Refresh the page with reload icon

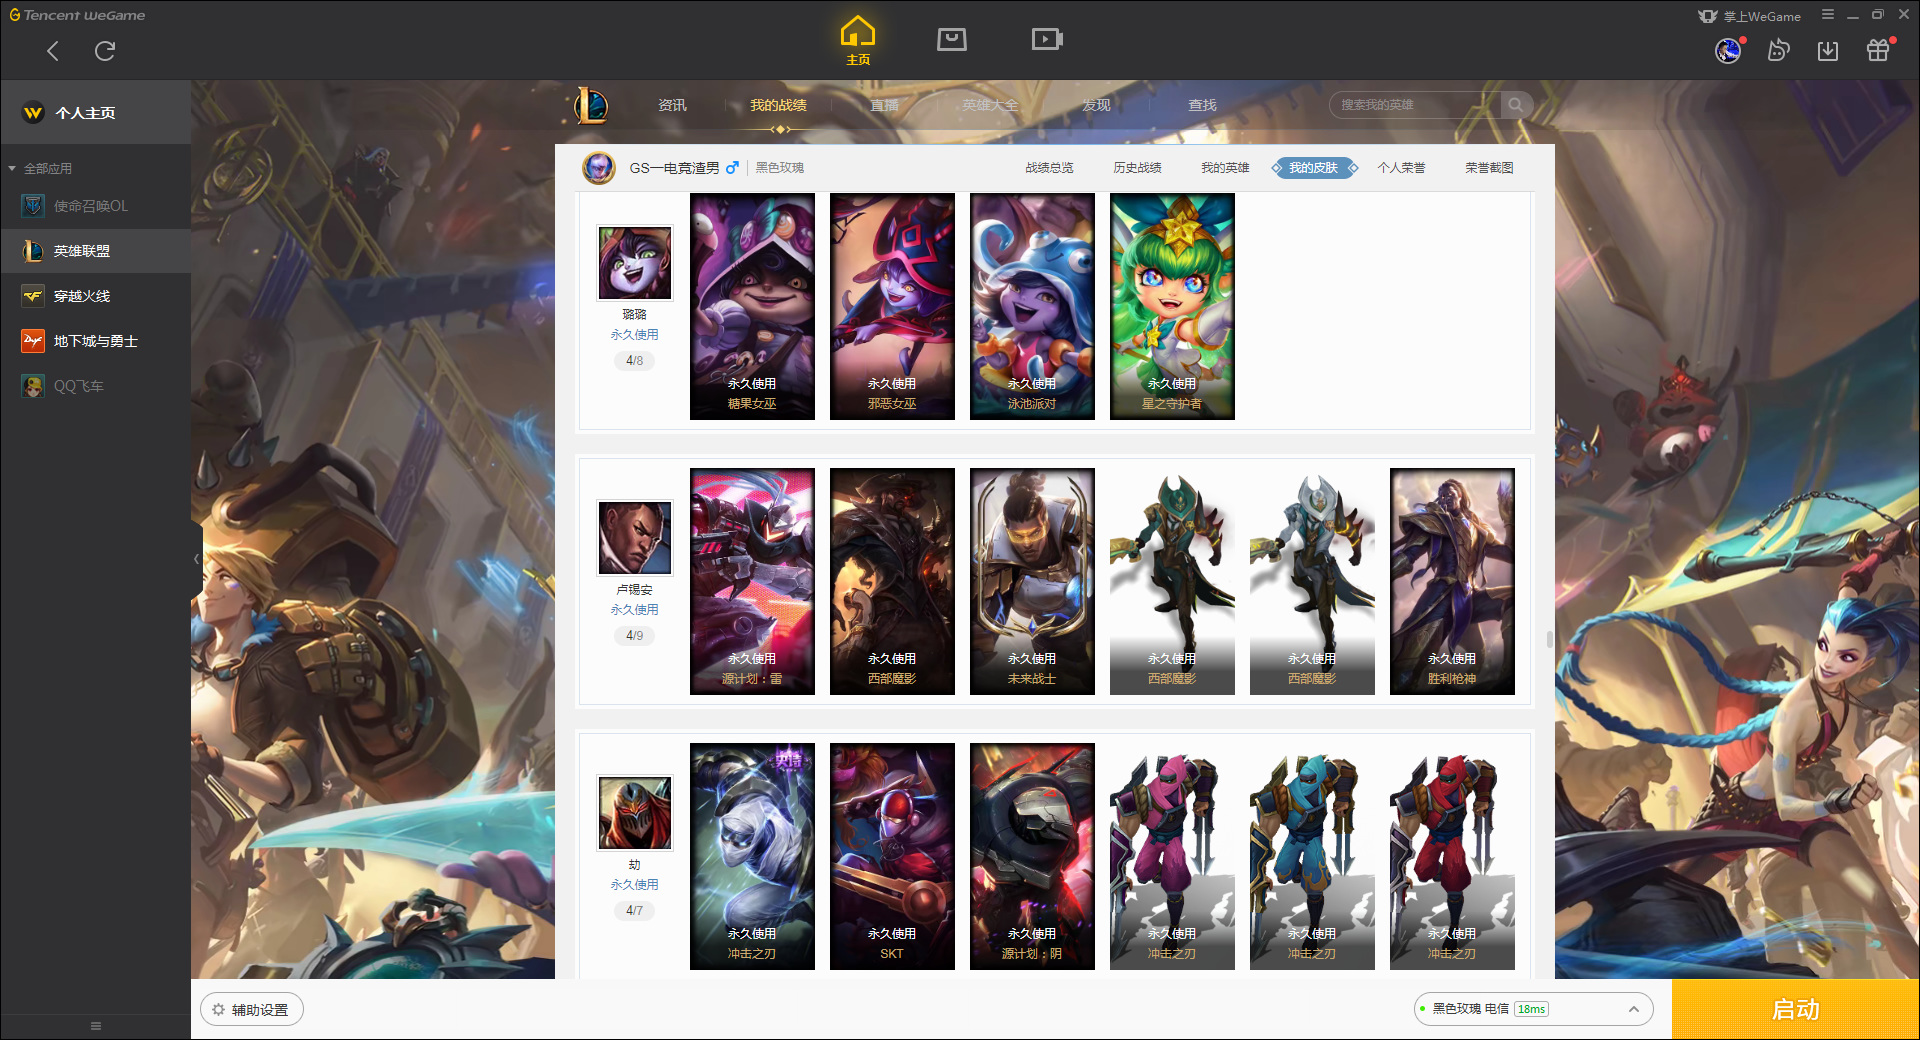[105, 51]
